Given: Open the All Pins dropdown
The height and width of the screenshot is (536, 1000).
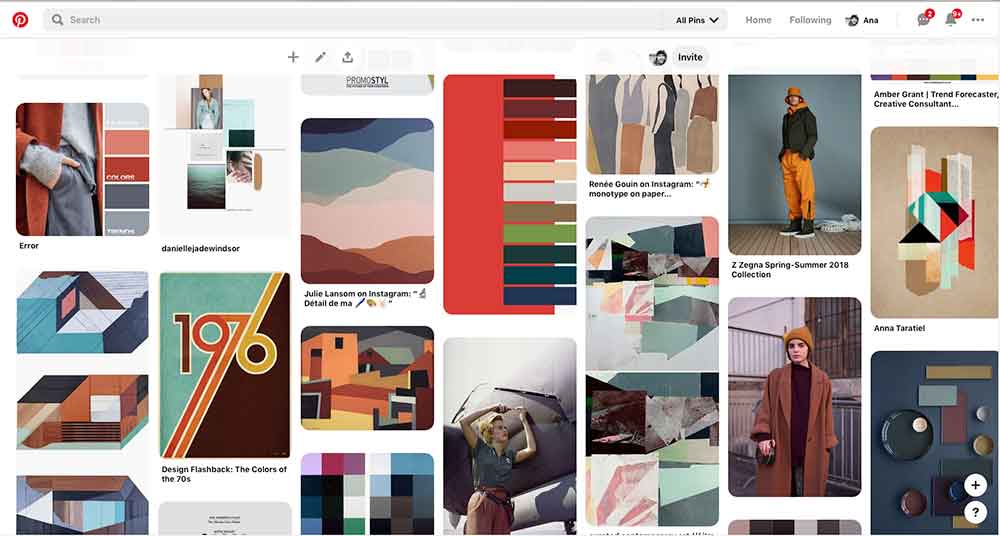Looking at the screenshot, I should tap(696, 20).
